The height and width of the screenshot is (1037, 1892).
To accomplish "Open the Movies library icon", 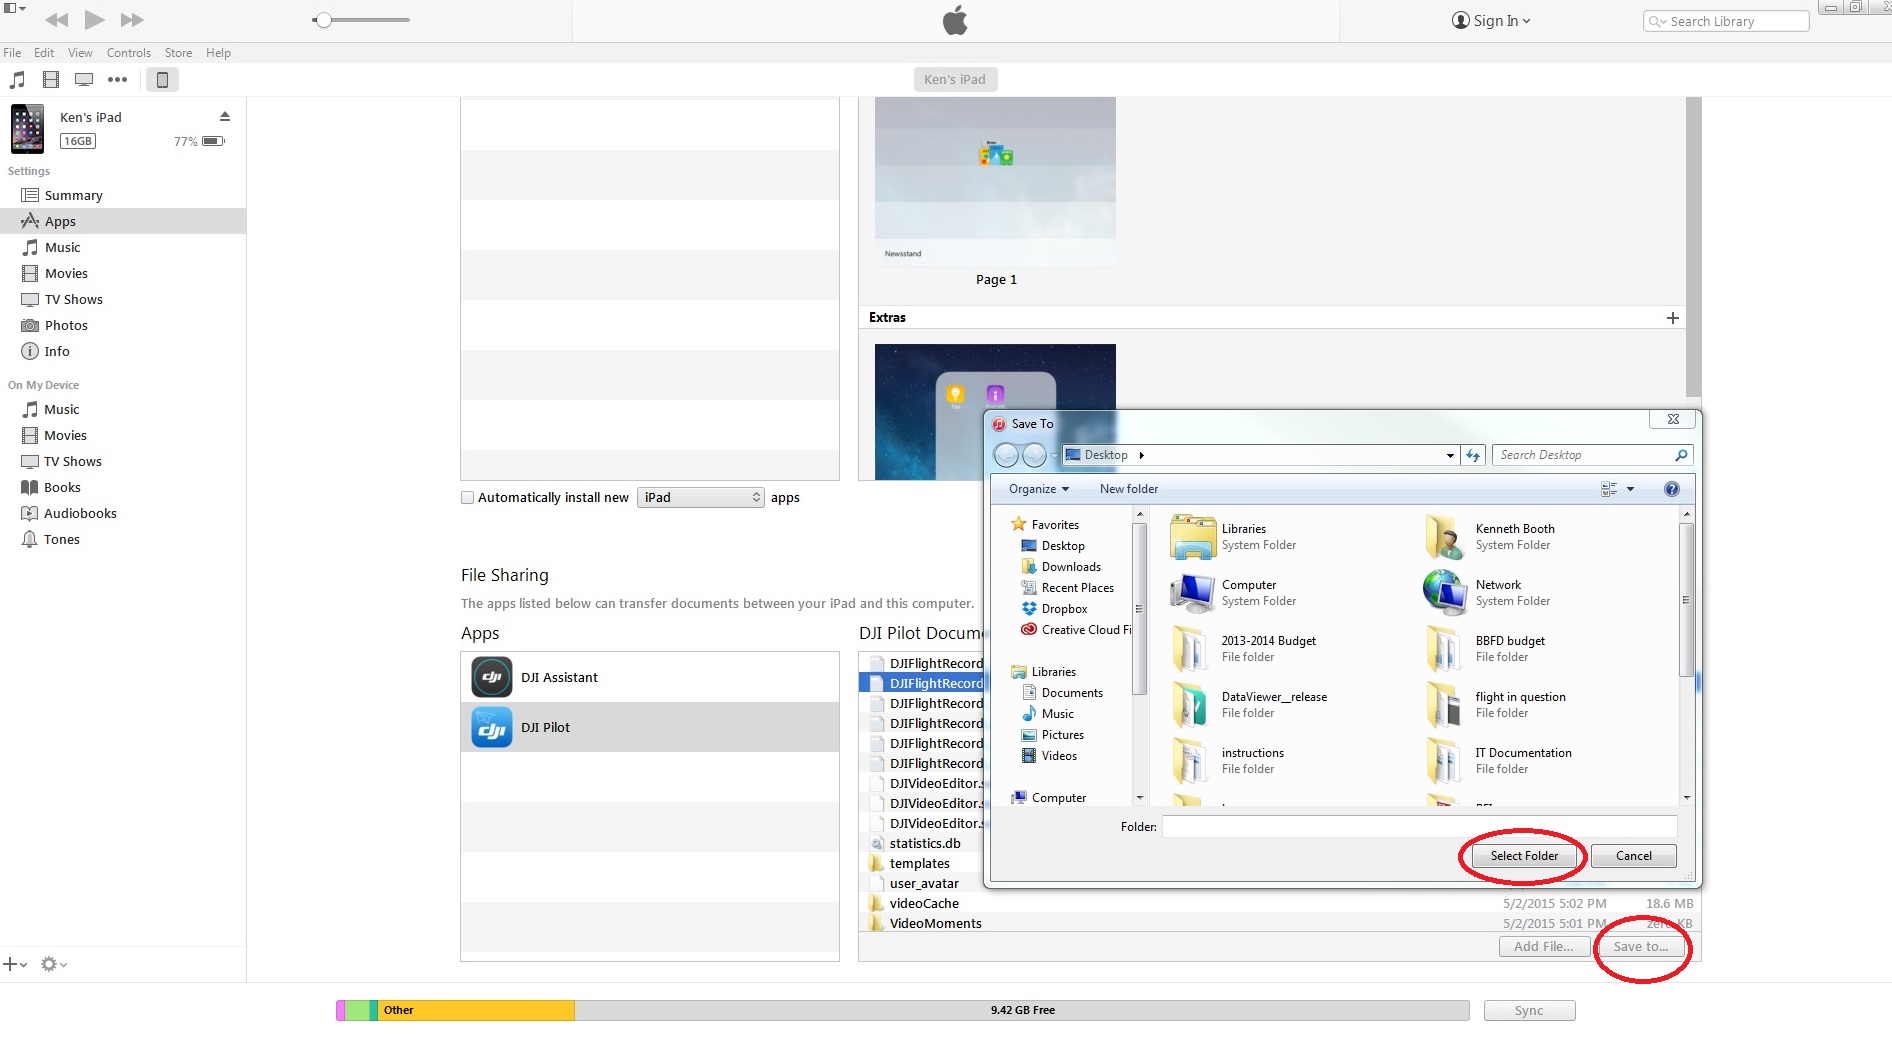I will 51,79.
